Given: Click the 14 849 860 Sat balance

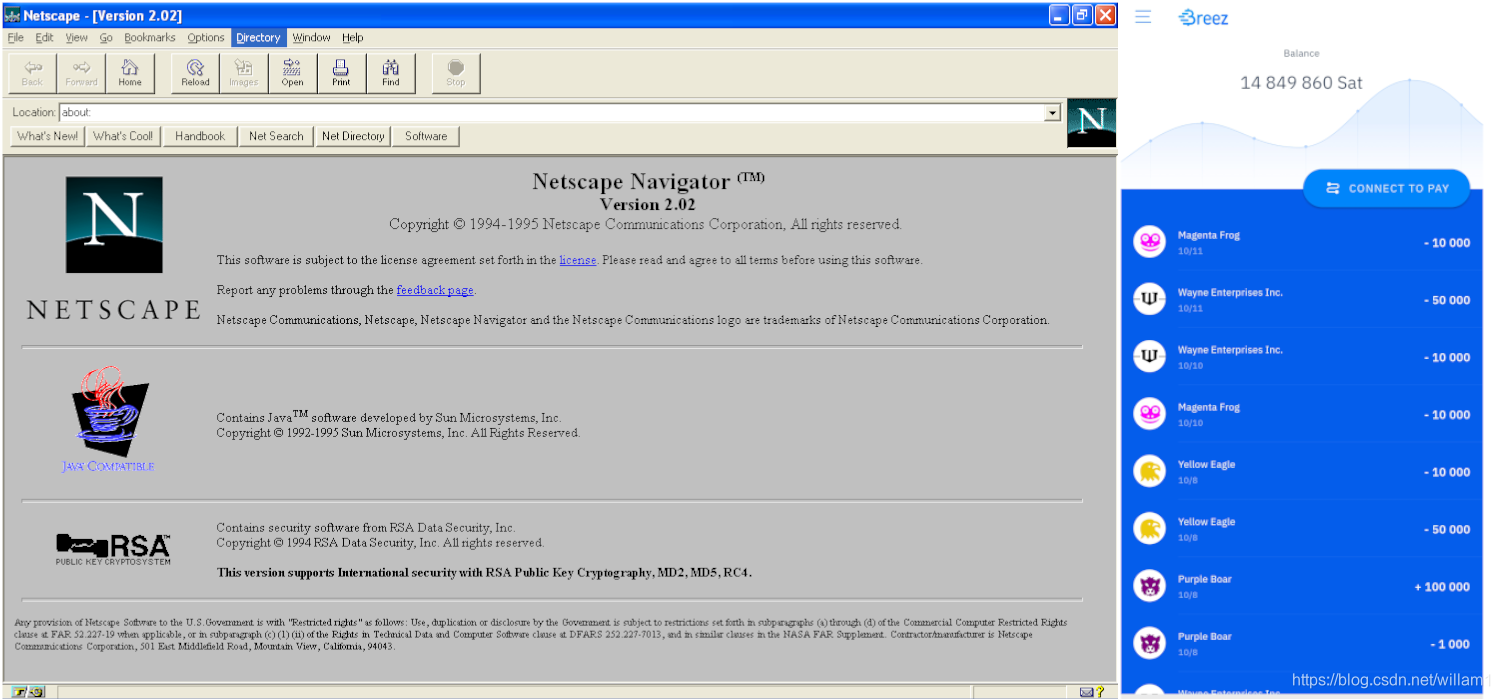Looking at the screenshot, I should (x=1301, y=83).
